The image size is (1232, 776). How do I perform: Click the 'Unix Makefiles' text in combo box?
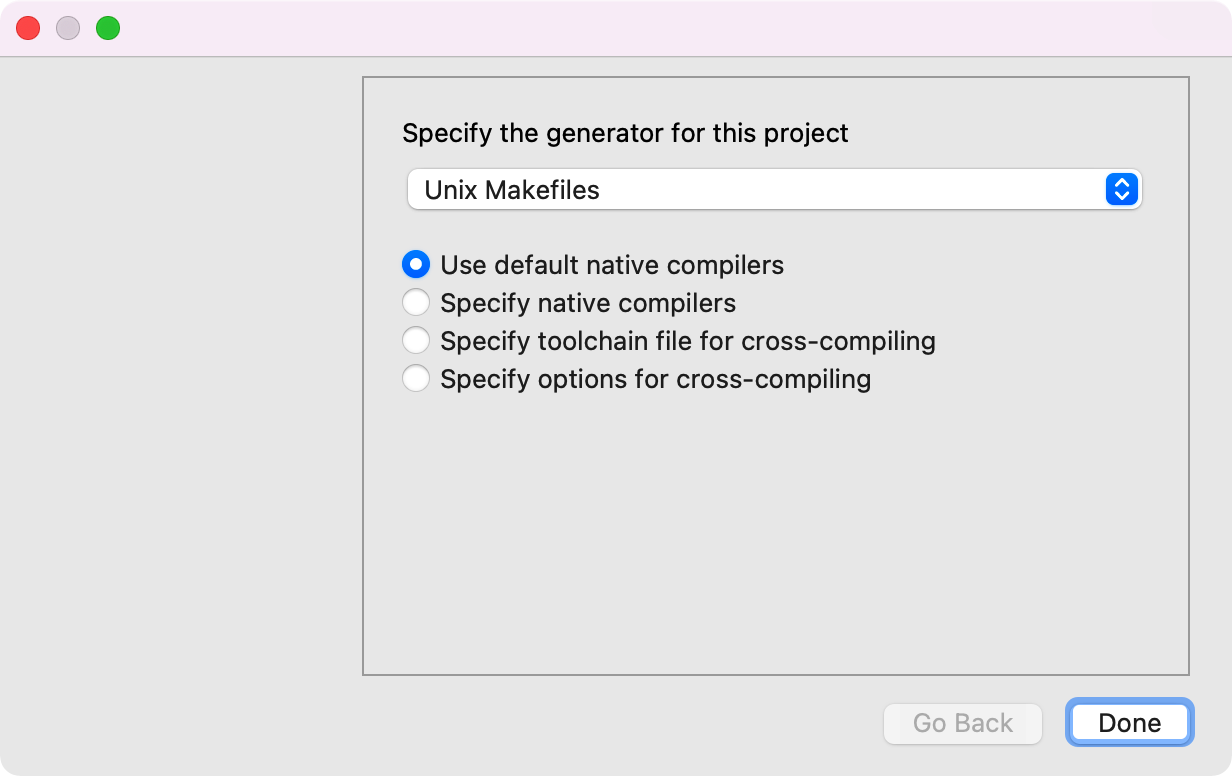click(512, 190)
